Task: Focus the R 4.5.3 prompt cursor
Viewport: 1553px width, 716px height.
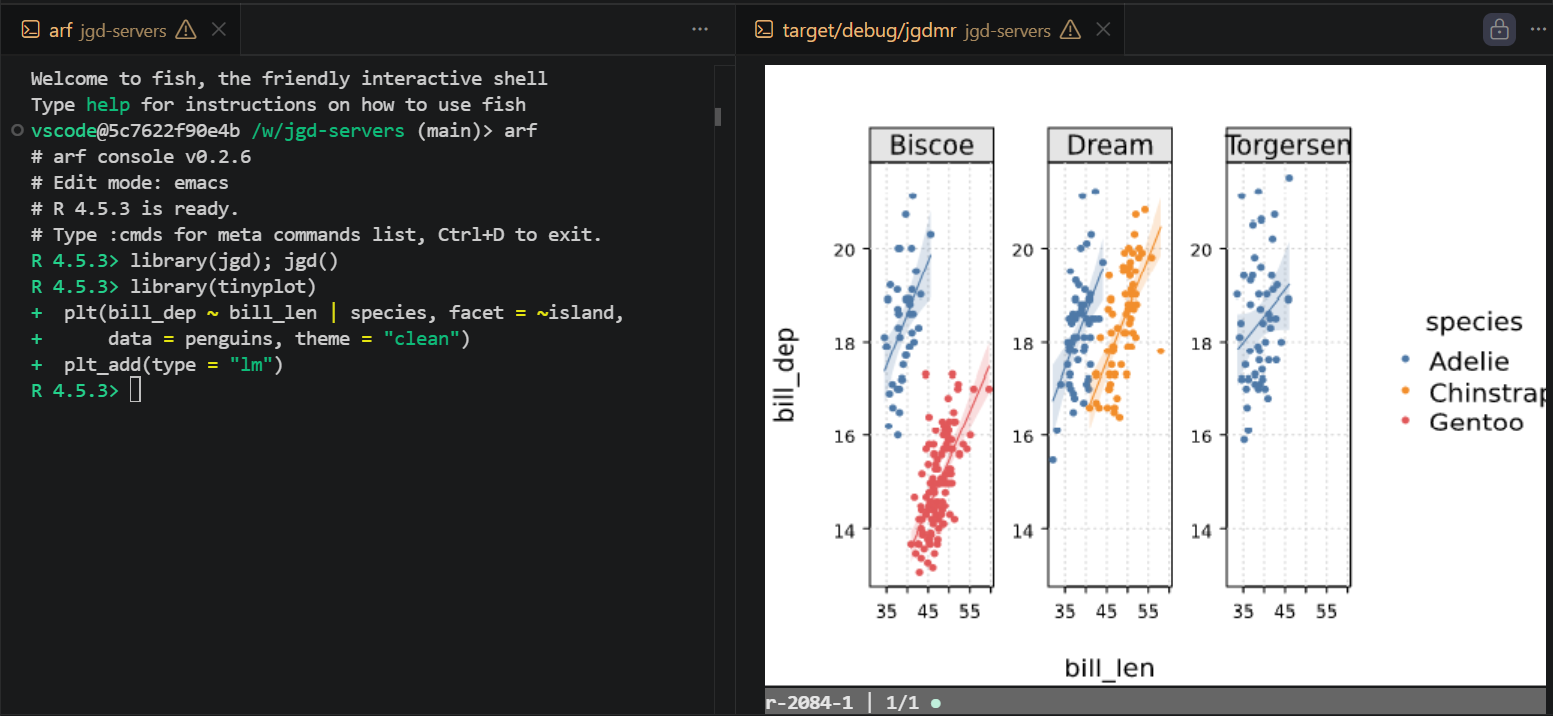Action: coord(135,390)
